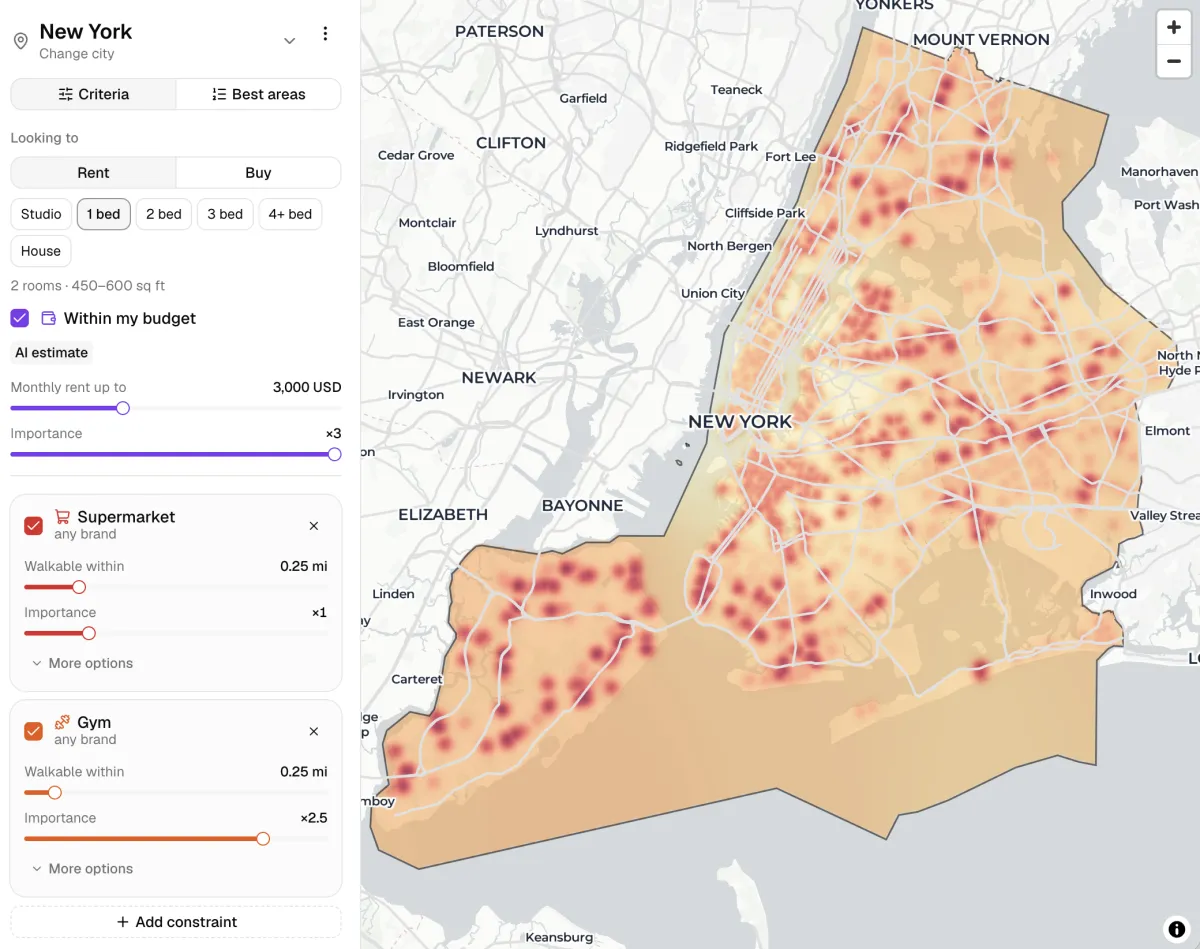Remove the Supermarket constraint with the X

314,526
